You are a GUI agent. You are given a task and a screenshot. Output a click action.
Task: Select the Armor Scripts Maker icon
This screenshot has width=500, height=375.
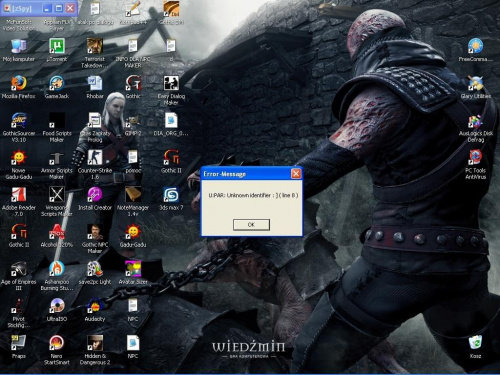(57, 158)
